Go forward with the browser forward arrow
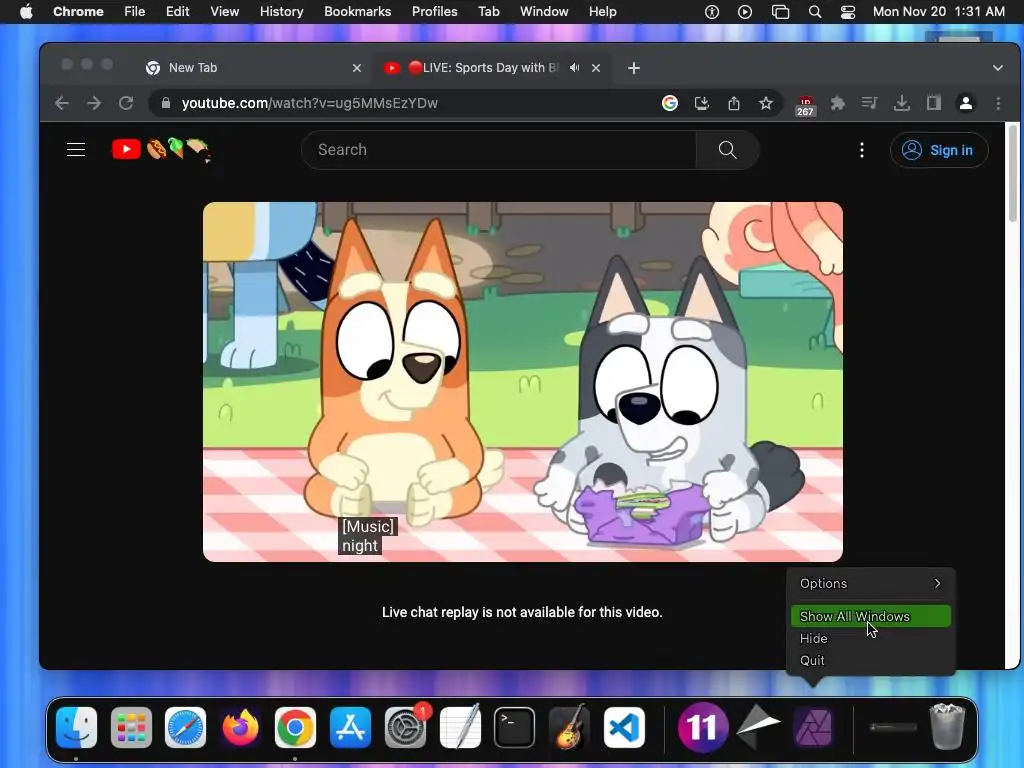Screen dimensions: 1024x768 tap(94, 103)
